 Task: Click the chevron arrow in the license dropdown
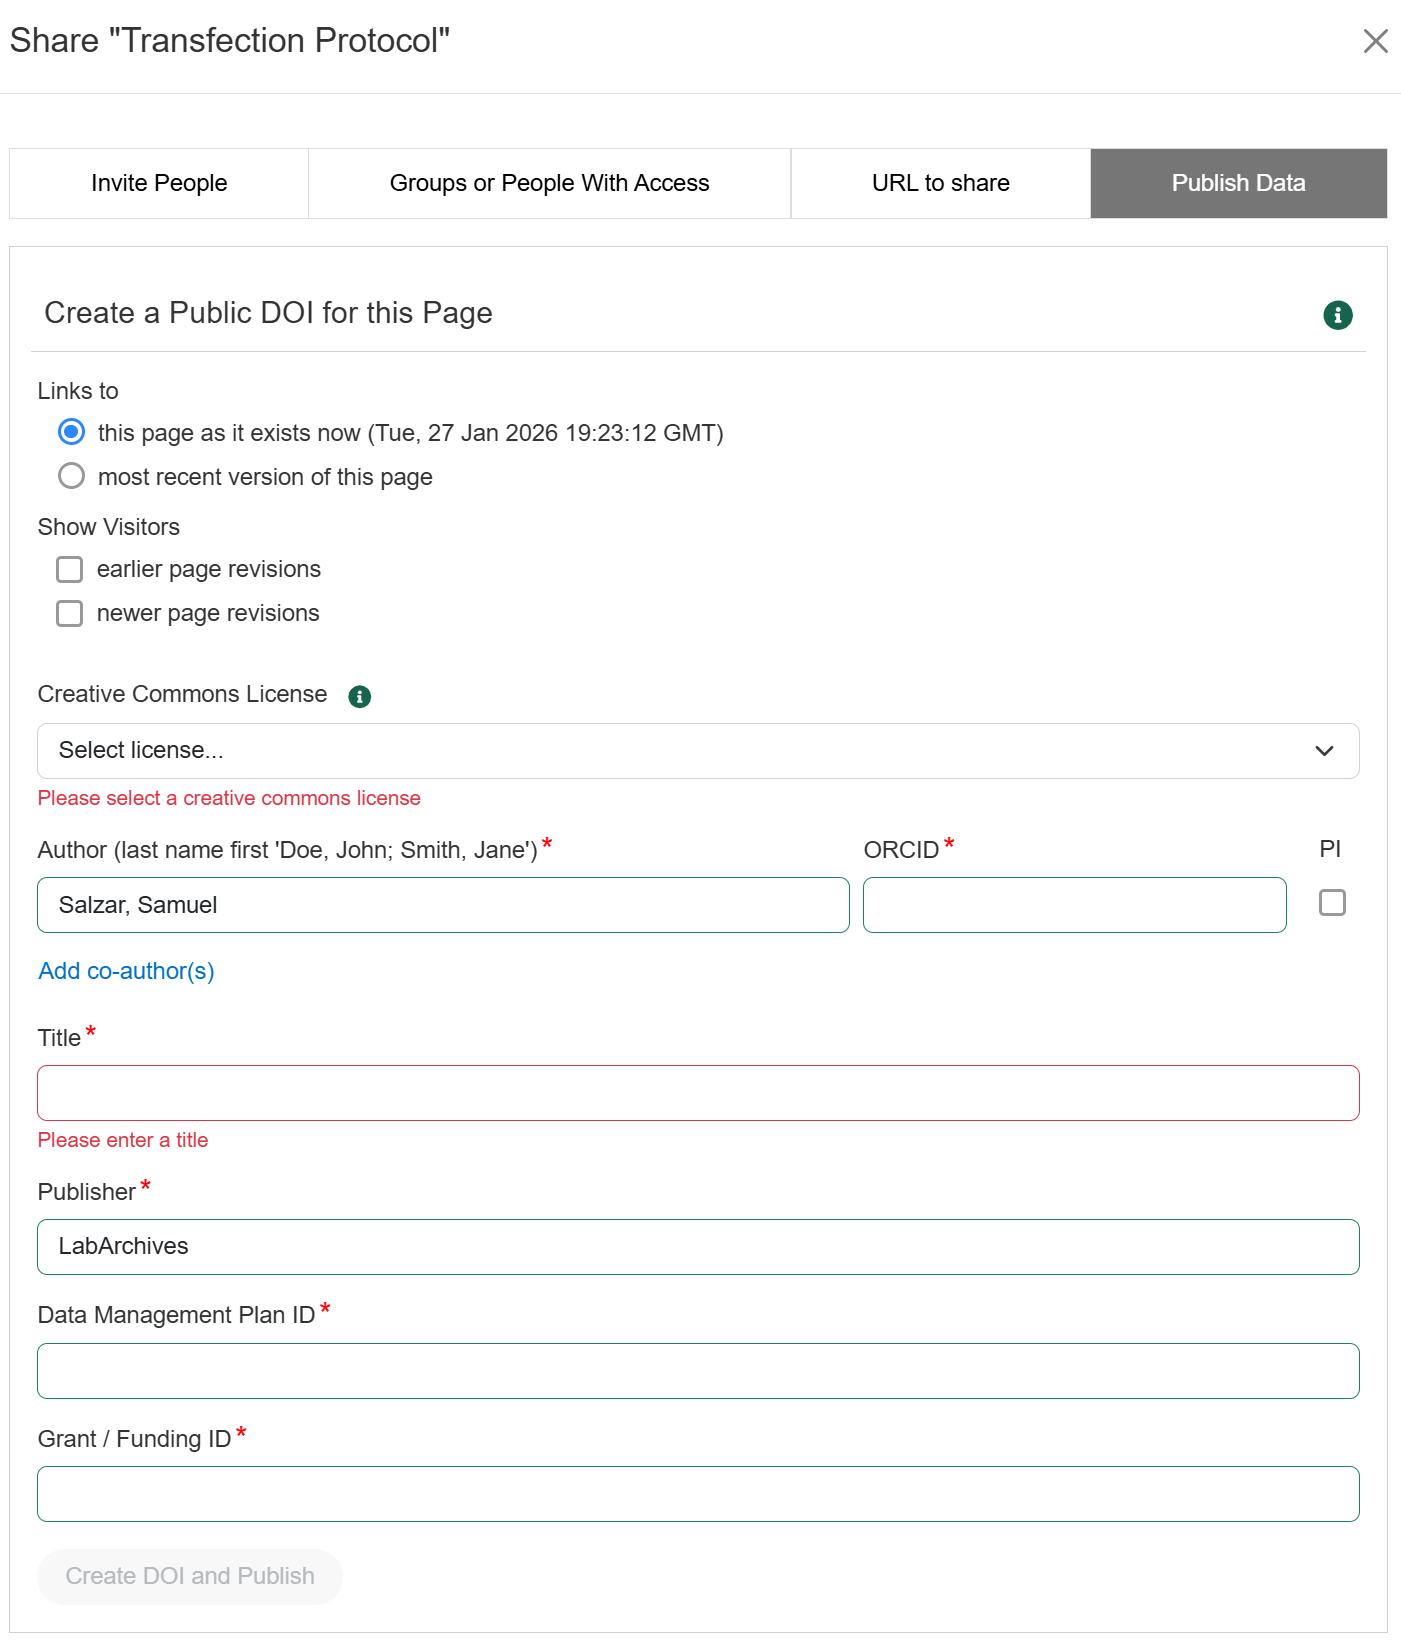pos(1324,751)
